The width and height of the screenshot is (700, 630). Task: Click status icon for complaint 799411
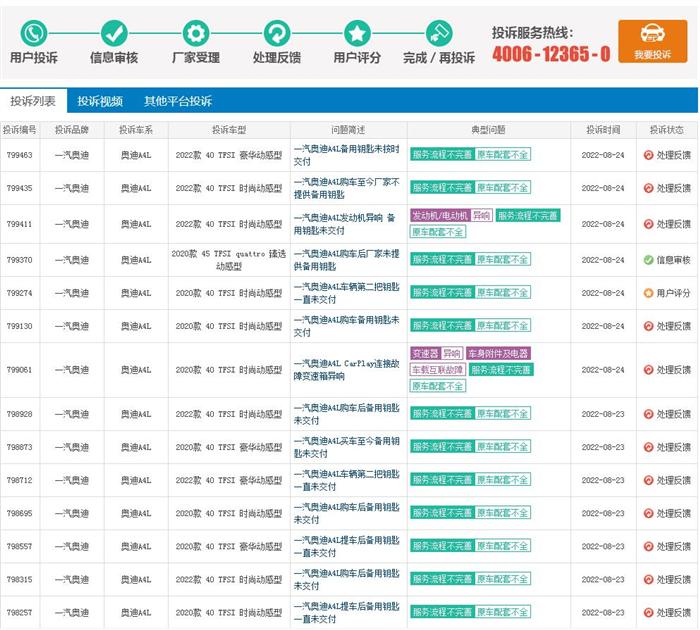648,224
